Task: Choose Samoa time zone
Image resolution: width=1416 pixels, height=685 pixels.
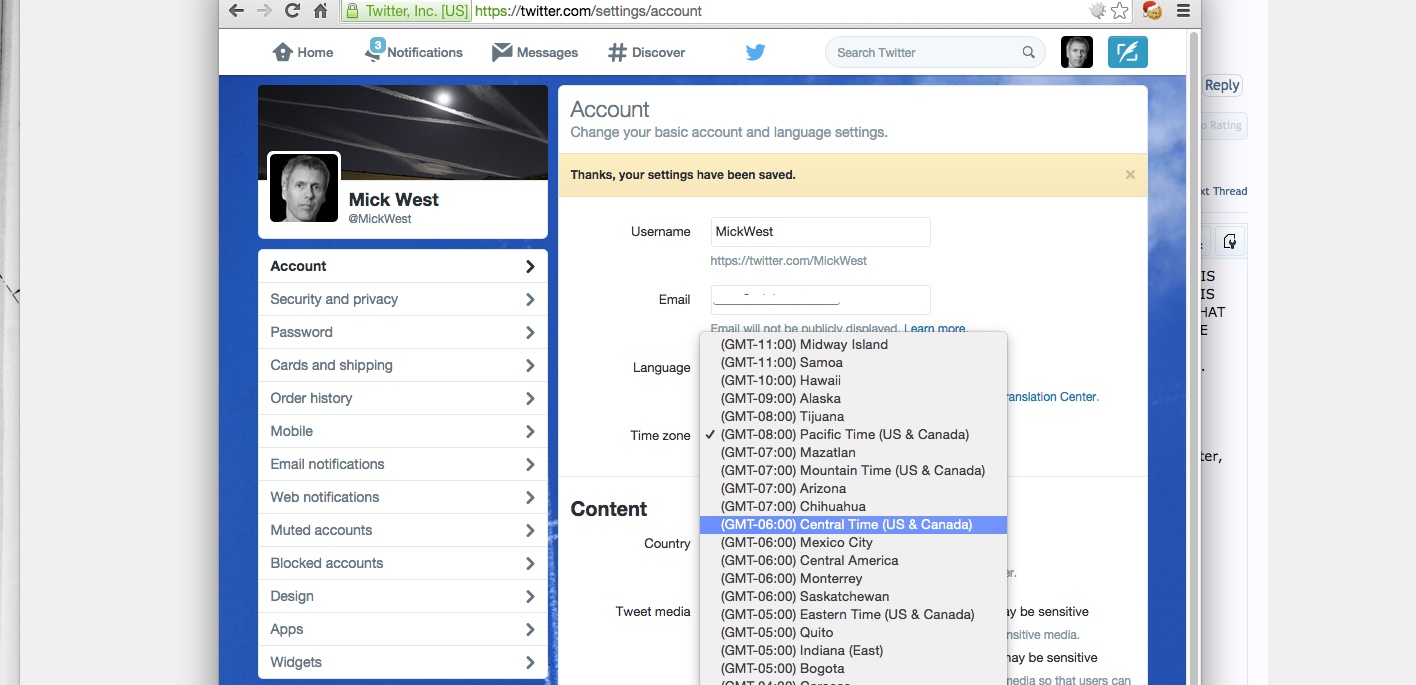Action: (x=853, y=362)
